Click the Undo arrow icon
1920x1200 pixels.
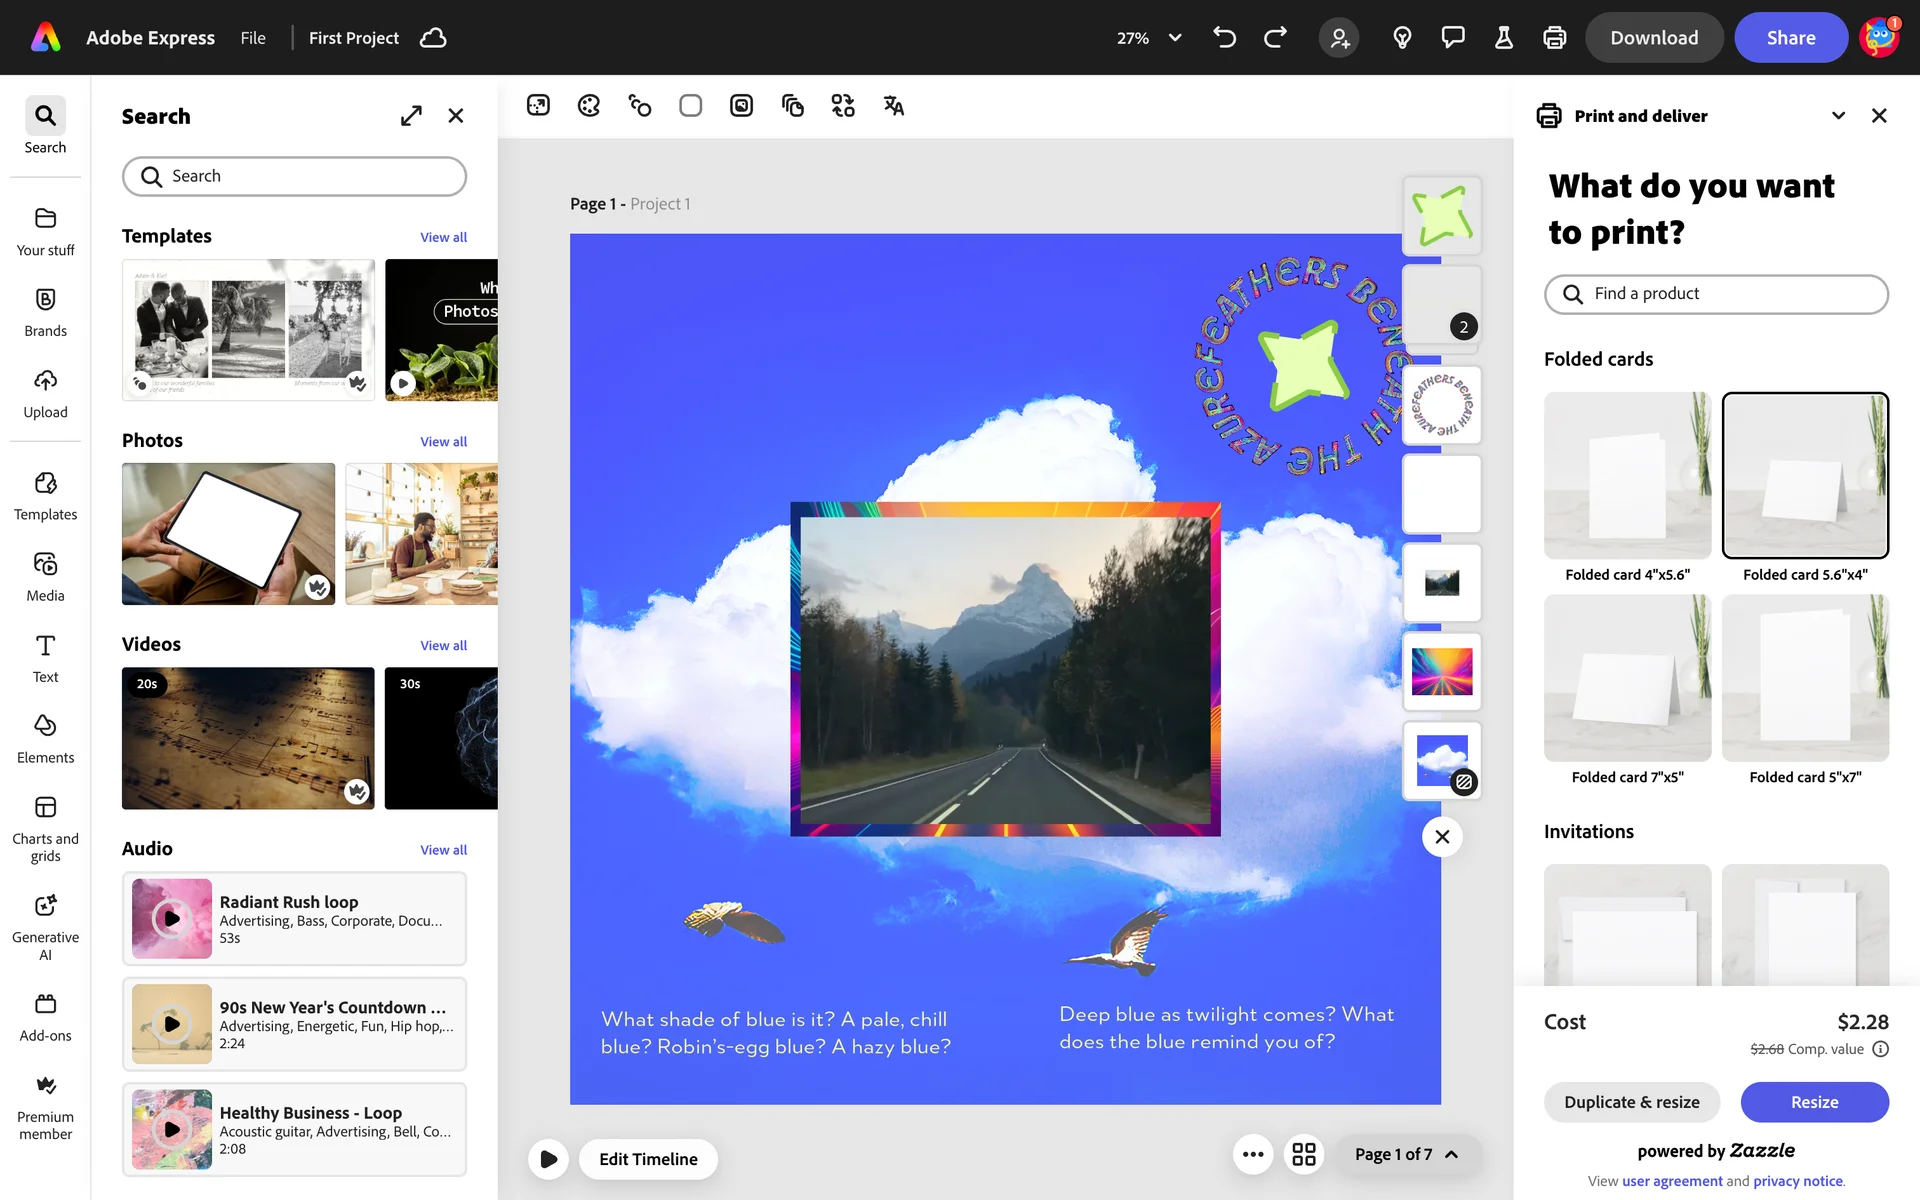[x=1224, y=38]
